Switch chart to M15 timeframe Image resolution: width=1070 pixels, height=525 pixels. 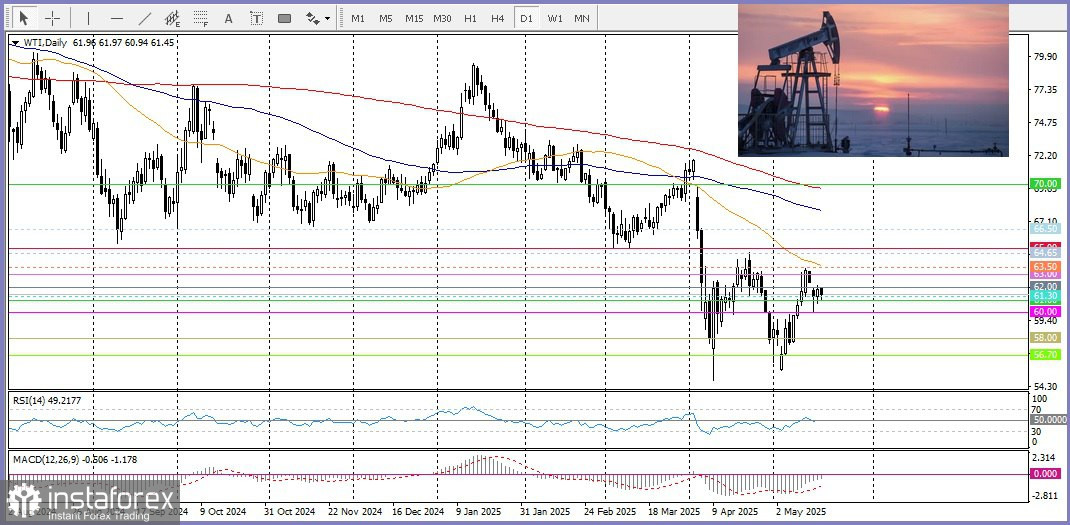(x=414, y=18)
